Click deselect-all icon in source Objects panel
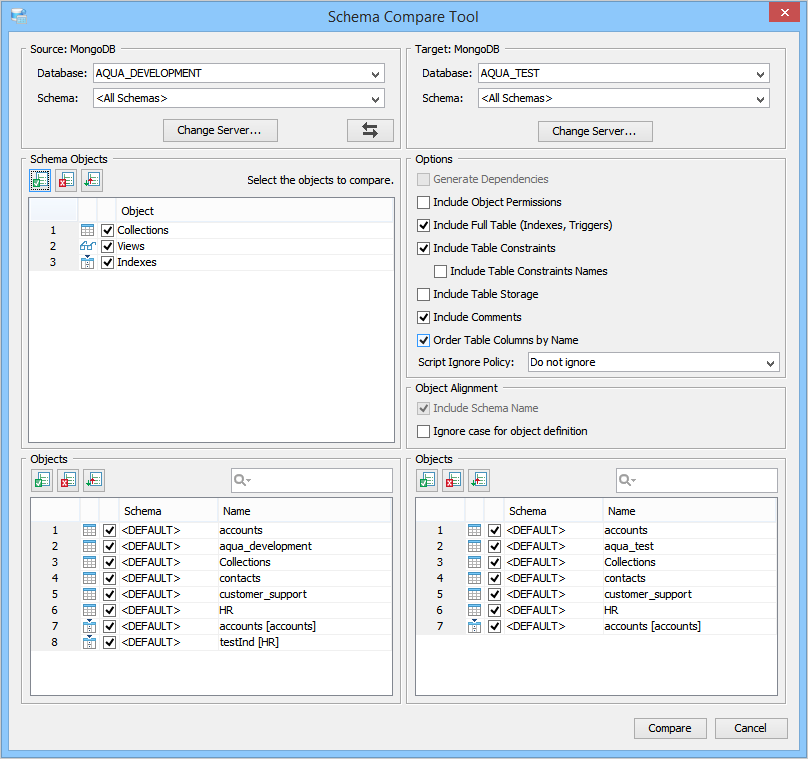Viewport: 808px width, 759px height. 68,481
